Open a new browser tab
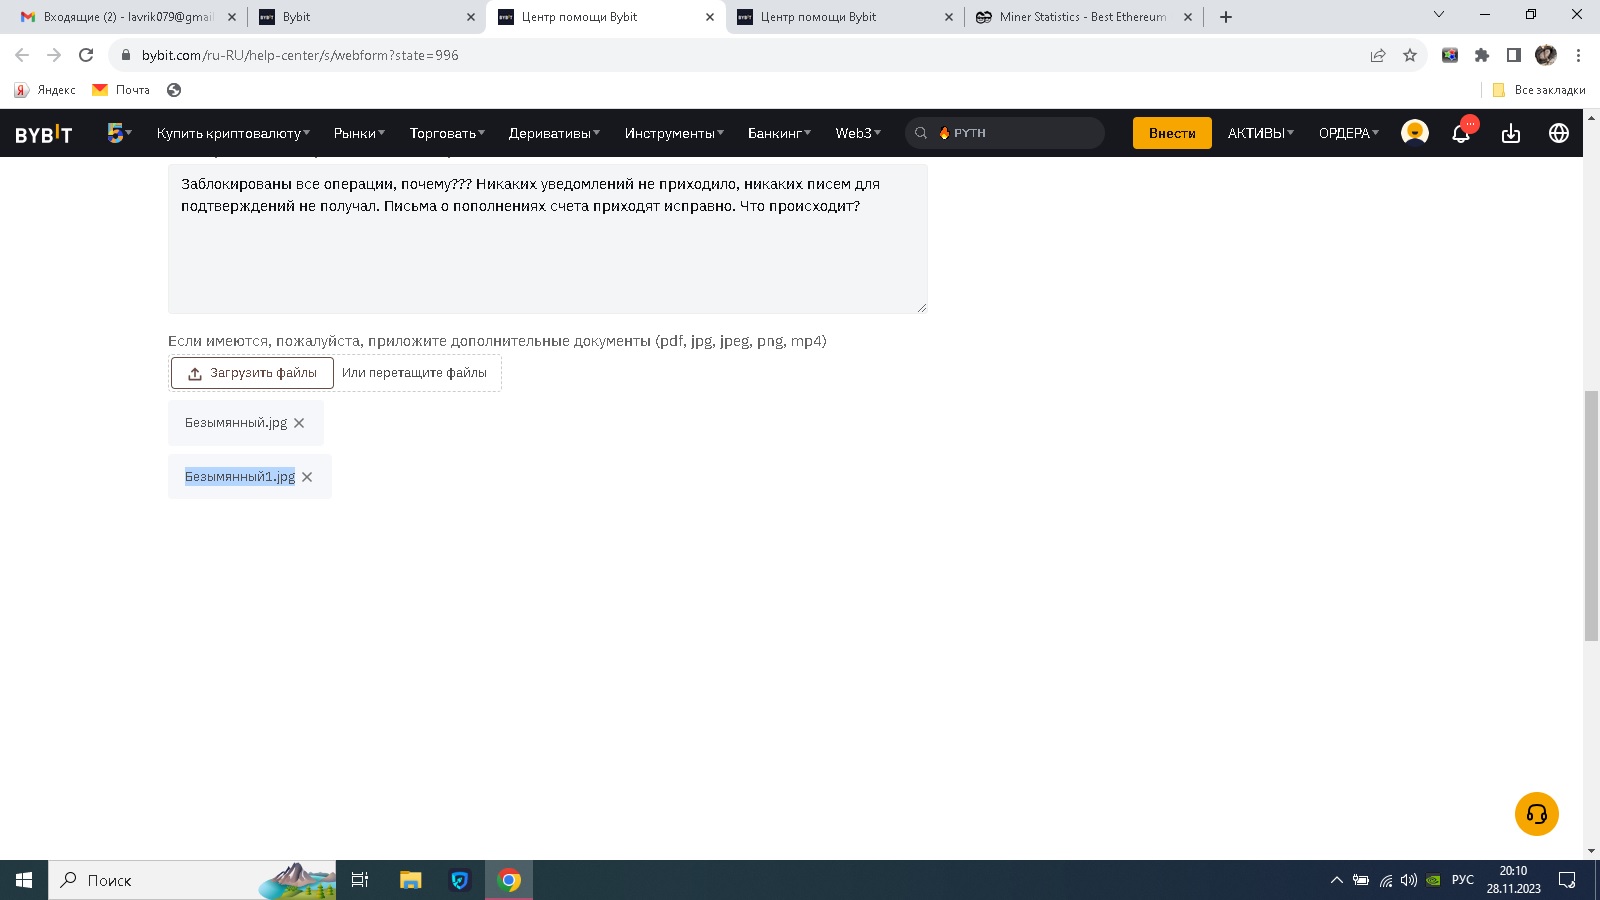1600x900 pixels. 1226,17
